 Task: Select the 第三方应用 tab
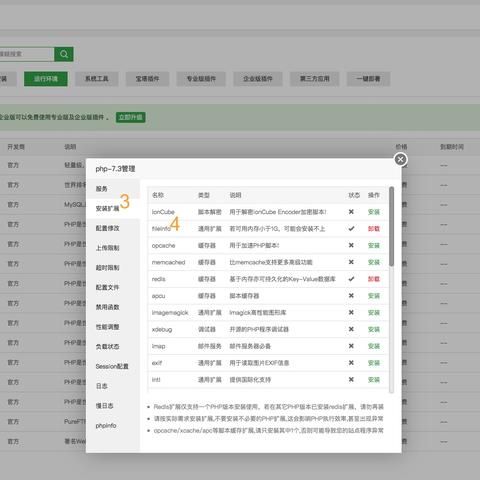[x=315, y=79]
